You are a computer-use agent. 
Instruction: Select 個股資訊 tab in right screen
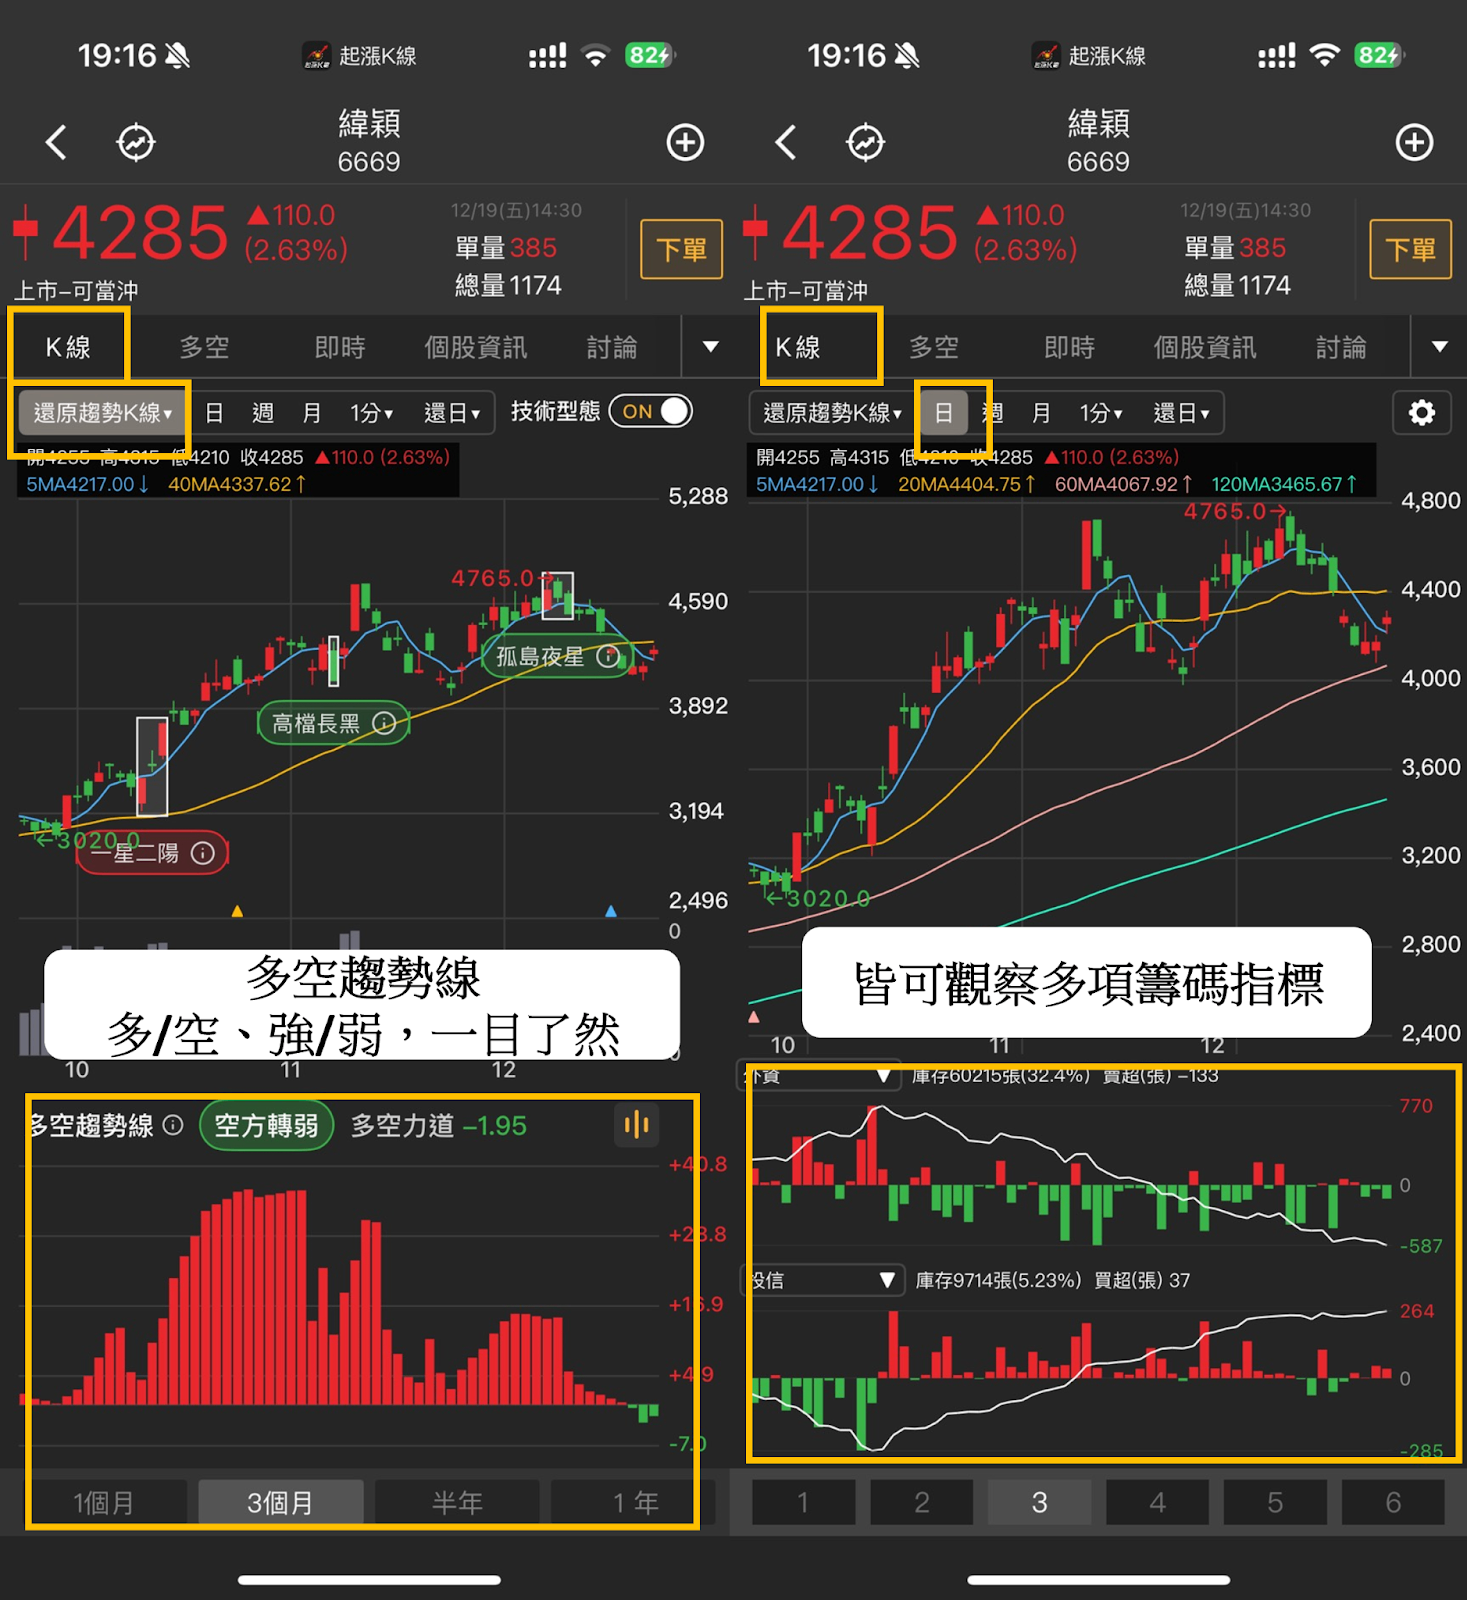(1204, 347)
